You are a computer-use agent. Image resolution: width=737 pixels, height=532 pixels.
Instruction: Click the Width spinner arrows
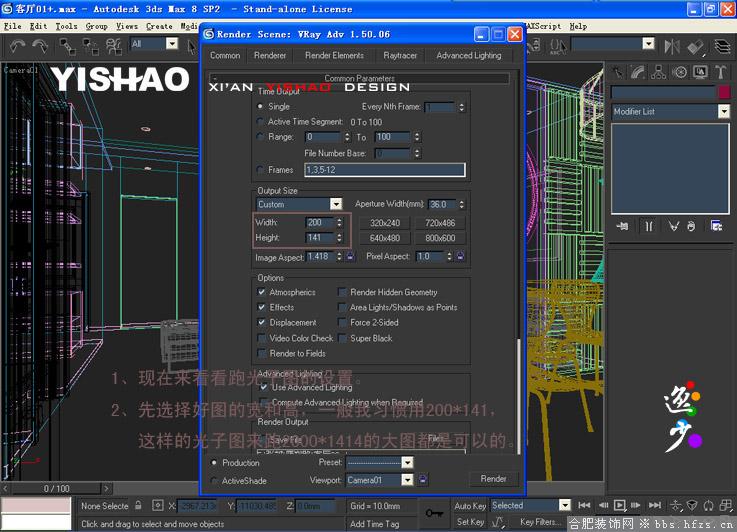click(x=339, y=222)
